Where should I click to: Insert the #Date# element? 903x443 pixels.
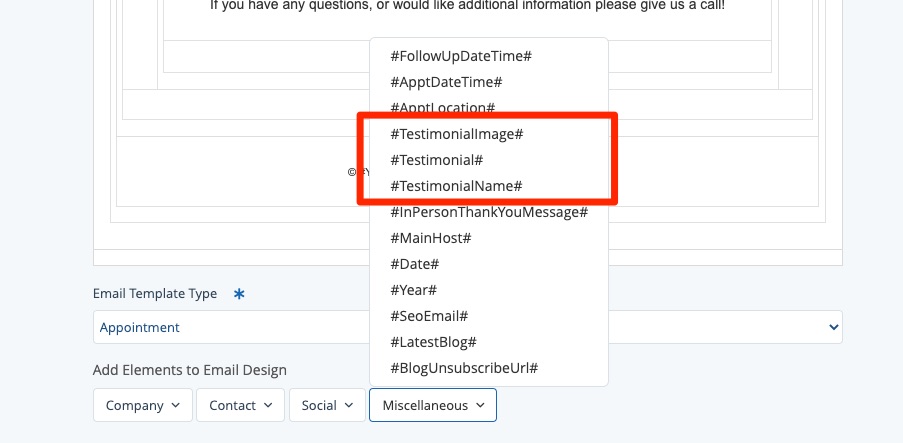tap(415, 264)
